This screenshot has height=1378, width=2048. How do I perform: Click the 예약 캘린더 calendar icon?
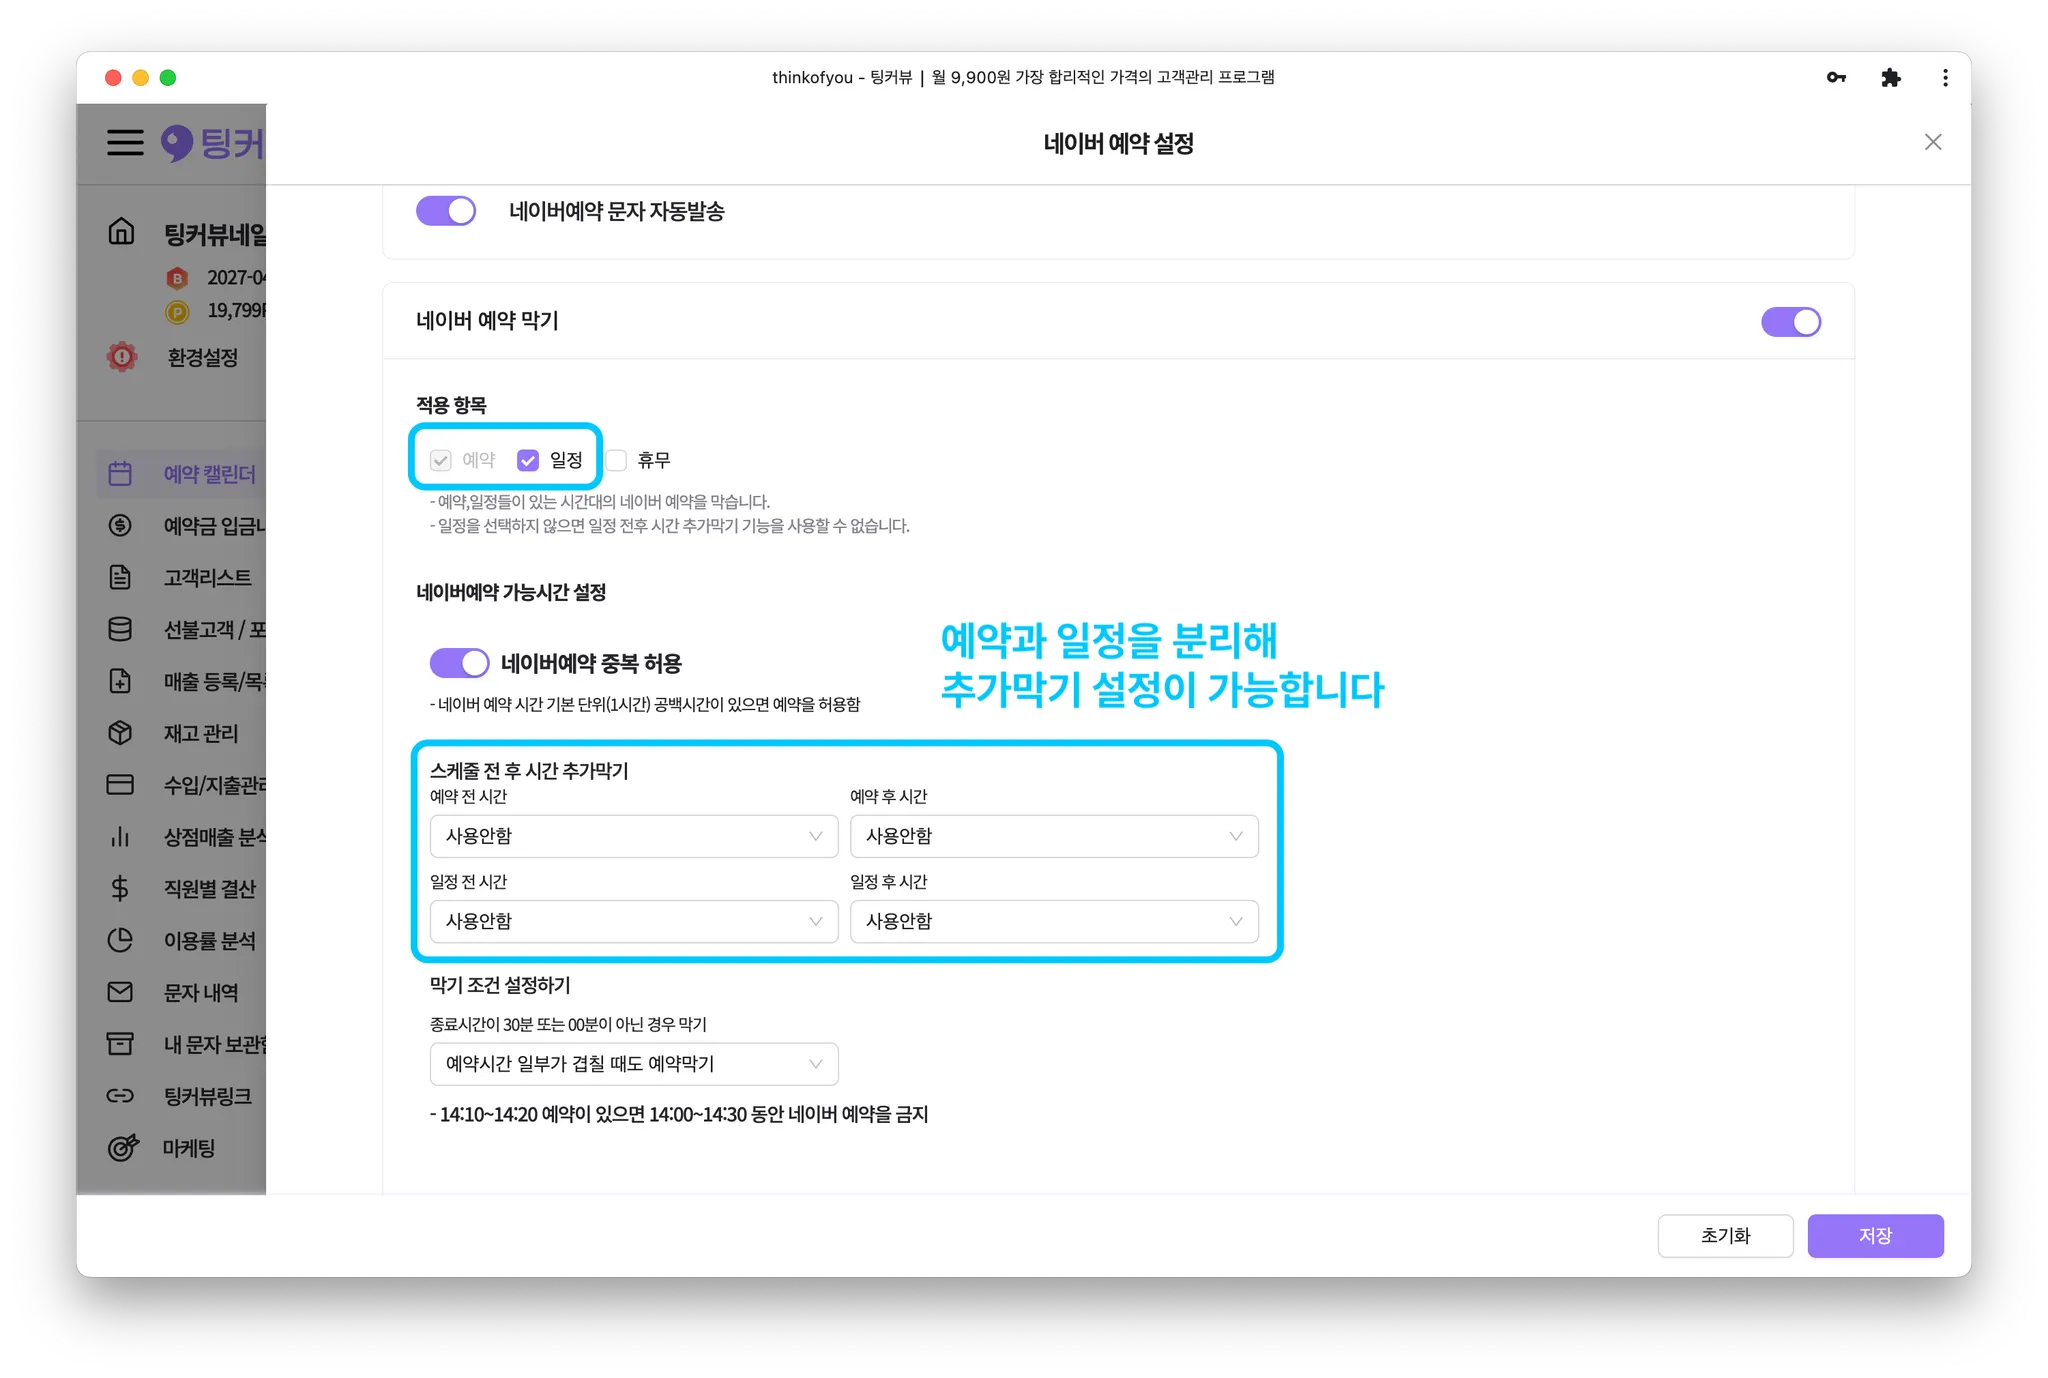point(120,474)
